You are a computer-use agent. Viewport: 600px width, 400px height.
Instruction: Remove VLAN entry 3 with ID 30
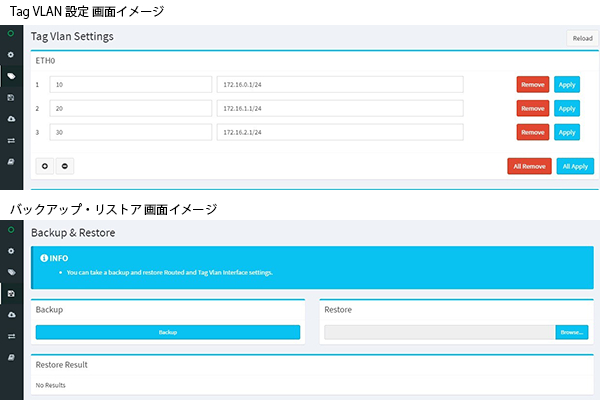[x=532, y=132]
